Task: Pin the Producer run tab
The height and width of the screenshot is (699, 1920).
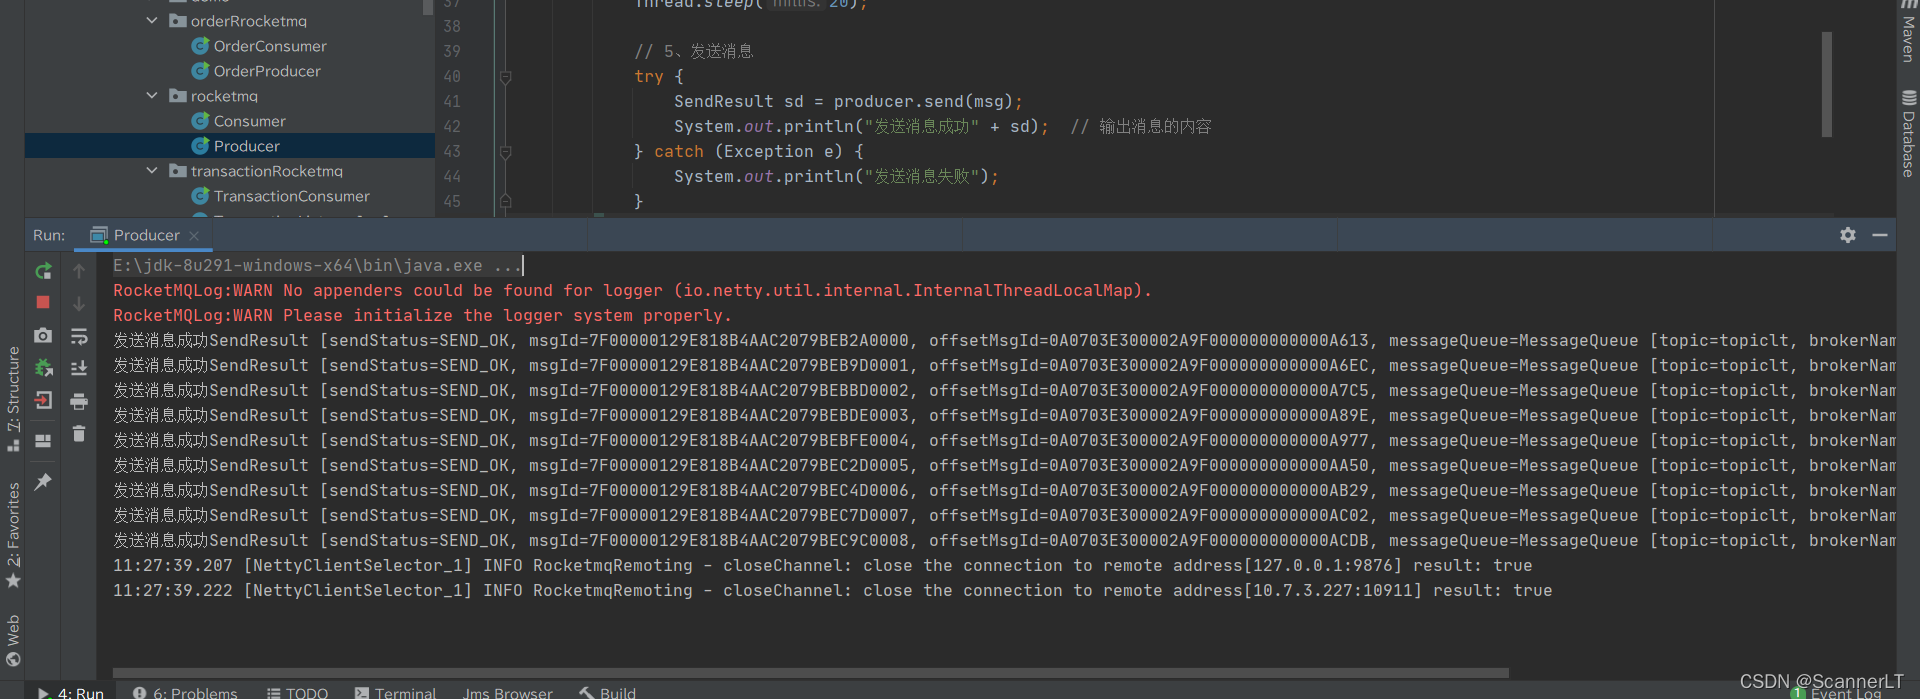Action: (43, 482)
